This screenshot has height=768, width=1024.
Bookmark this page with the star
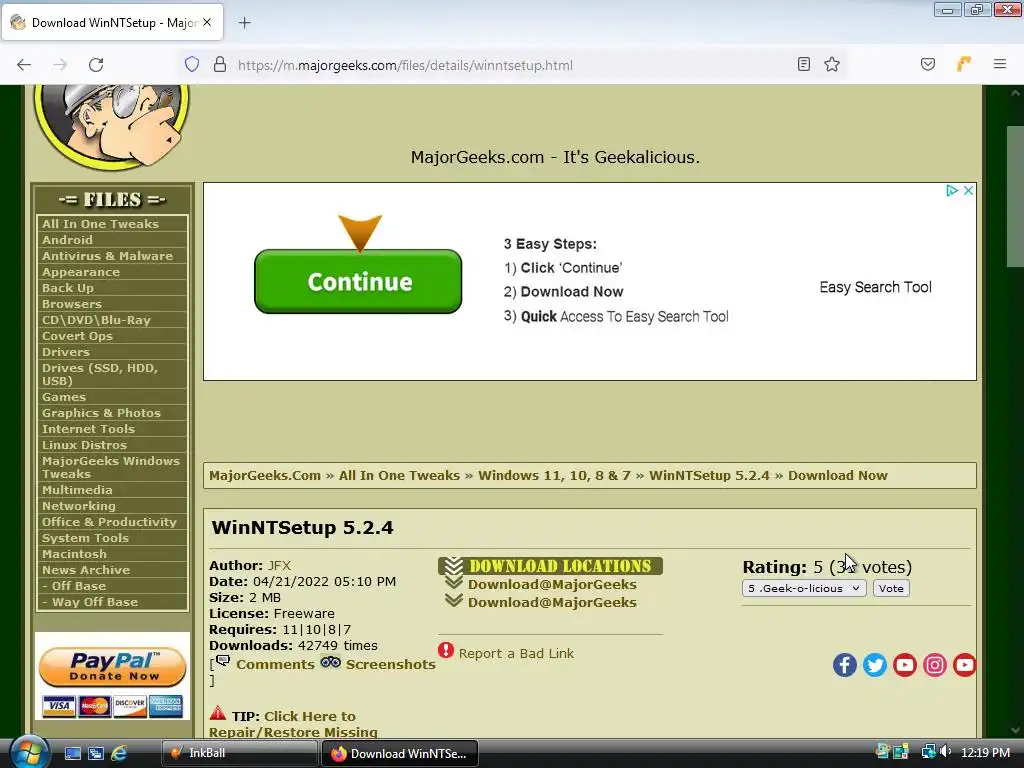pos(831,64)
